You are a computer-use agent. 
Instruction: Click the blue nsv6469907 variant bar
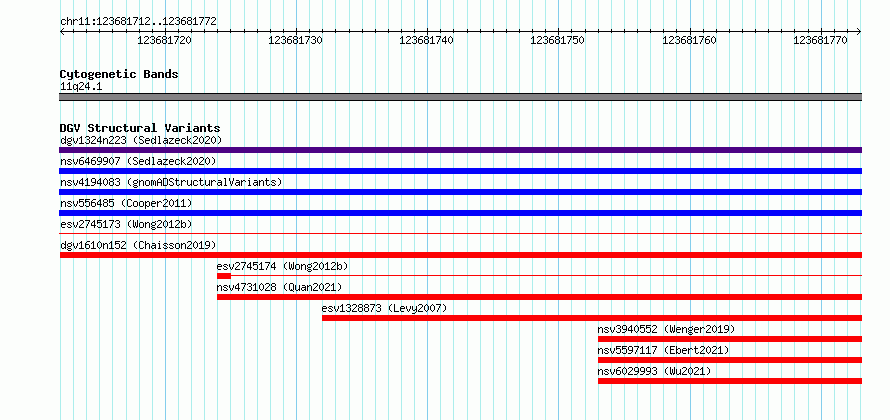point(460,171)
